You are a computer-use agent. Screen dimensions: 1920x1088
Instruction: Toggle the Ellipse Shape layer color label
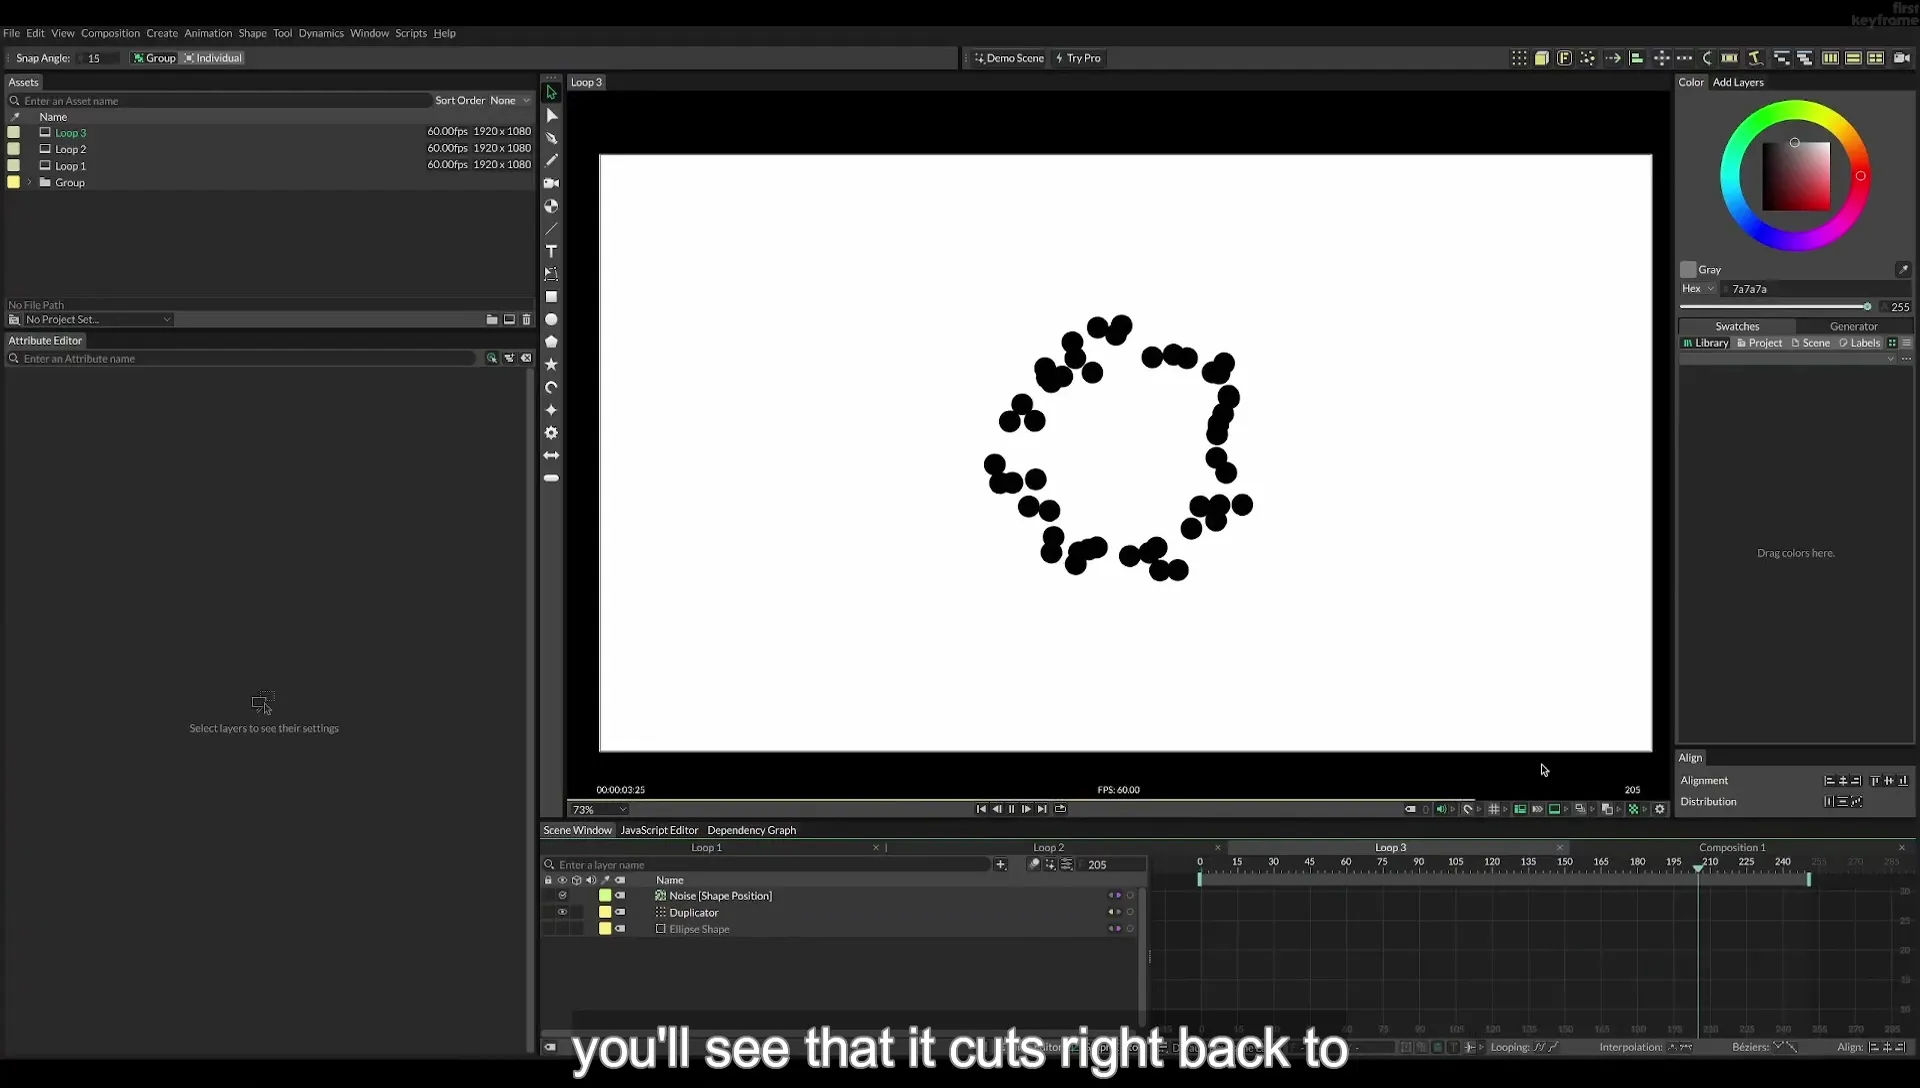tap(605, 929)
